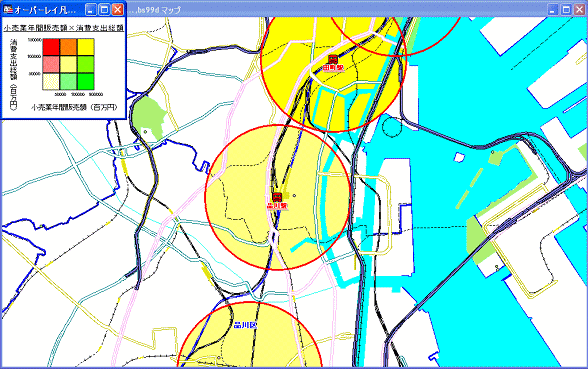The width and height of the screenshot is (588, 369).
Task: Click the 田町駅 station name label
Action: (x=333, y=68)
